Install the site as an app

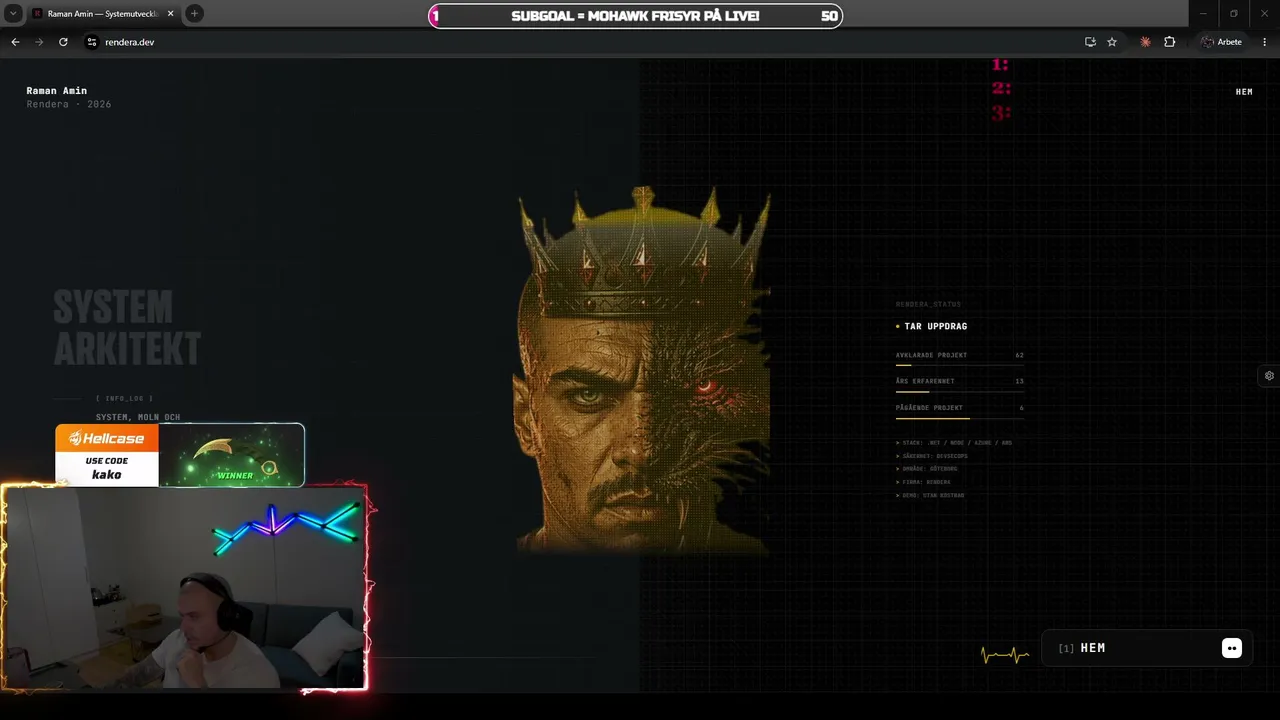[x=1090, y=42]
